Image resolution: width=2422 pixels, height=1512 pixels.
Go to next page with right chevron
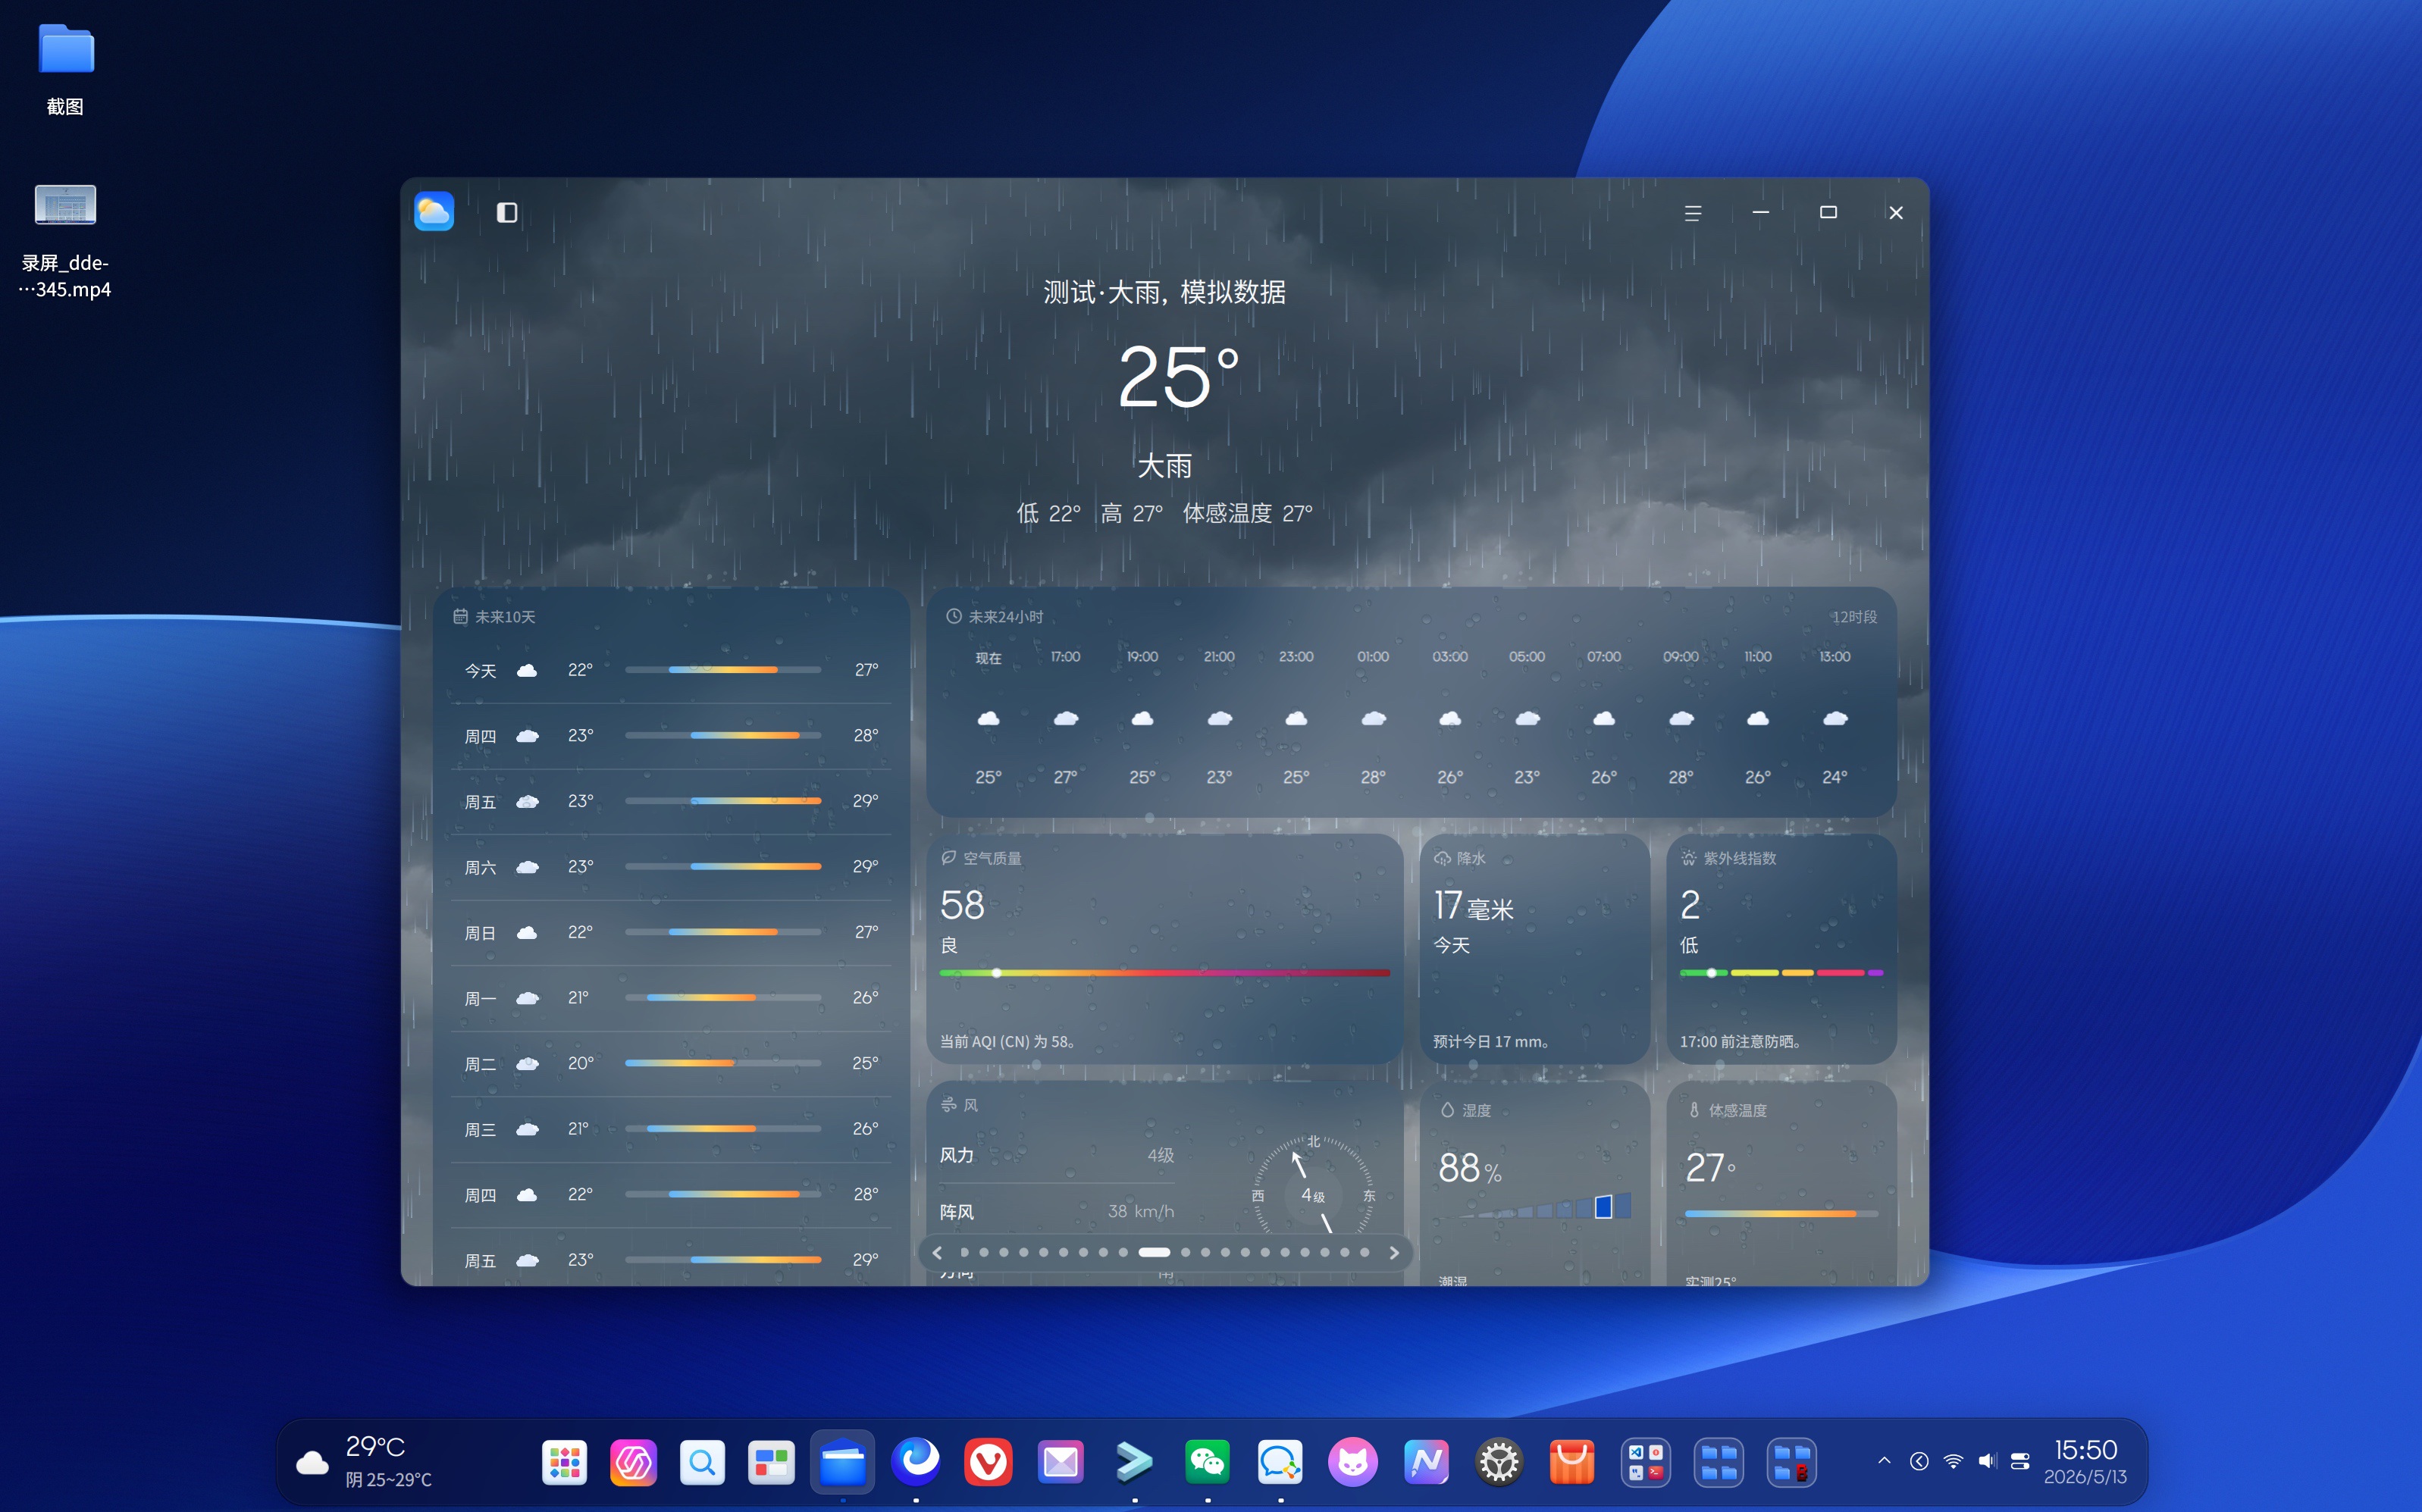tap(1393, 1252)
